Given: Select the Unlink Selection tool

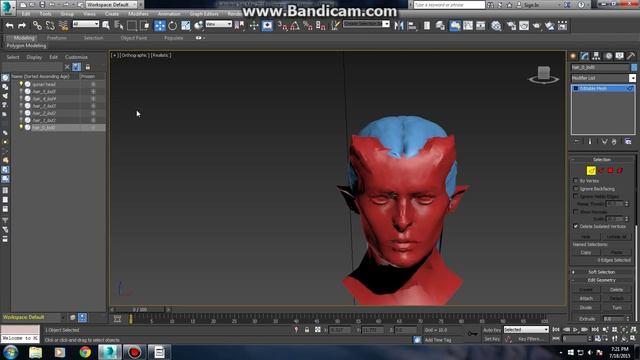Looking at the screenshot, I should click(x=50, y=26).
